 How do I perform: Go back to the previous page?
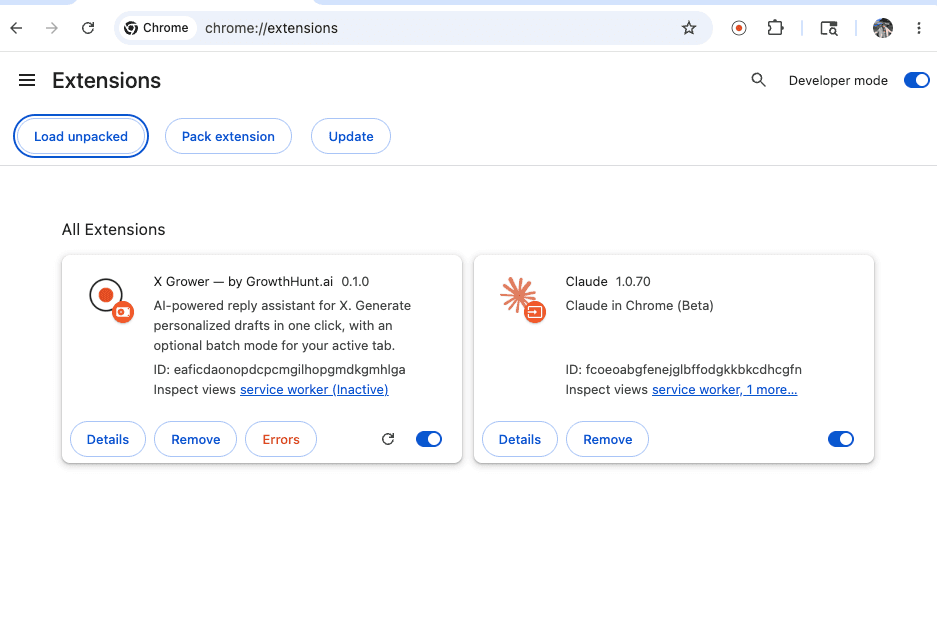16,28
